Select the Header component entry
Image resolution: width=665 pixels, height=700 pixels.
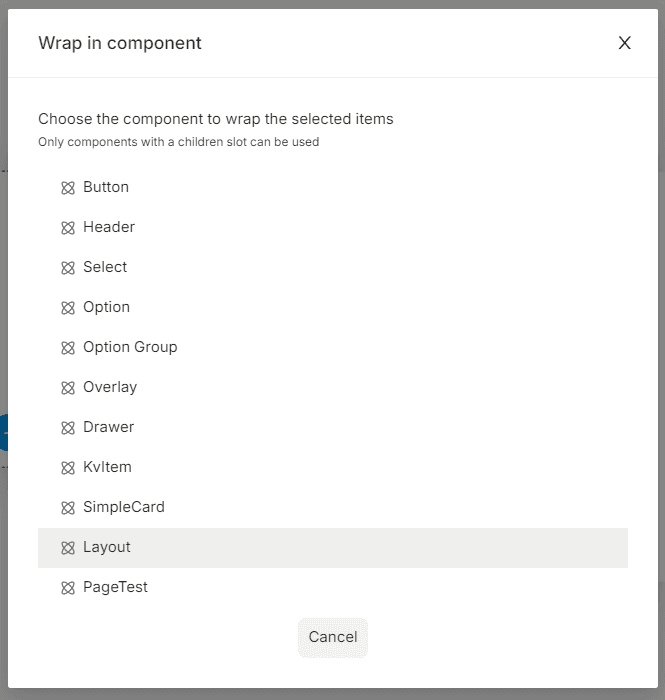click(x=333, y=228)
